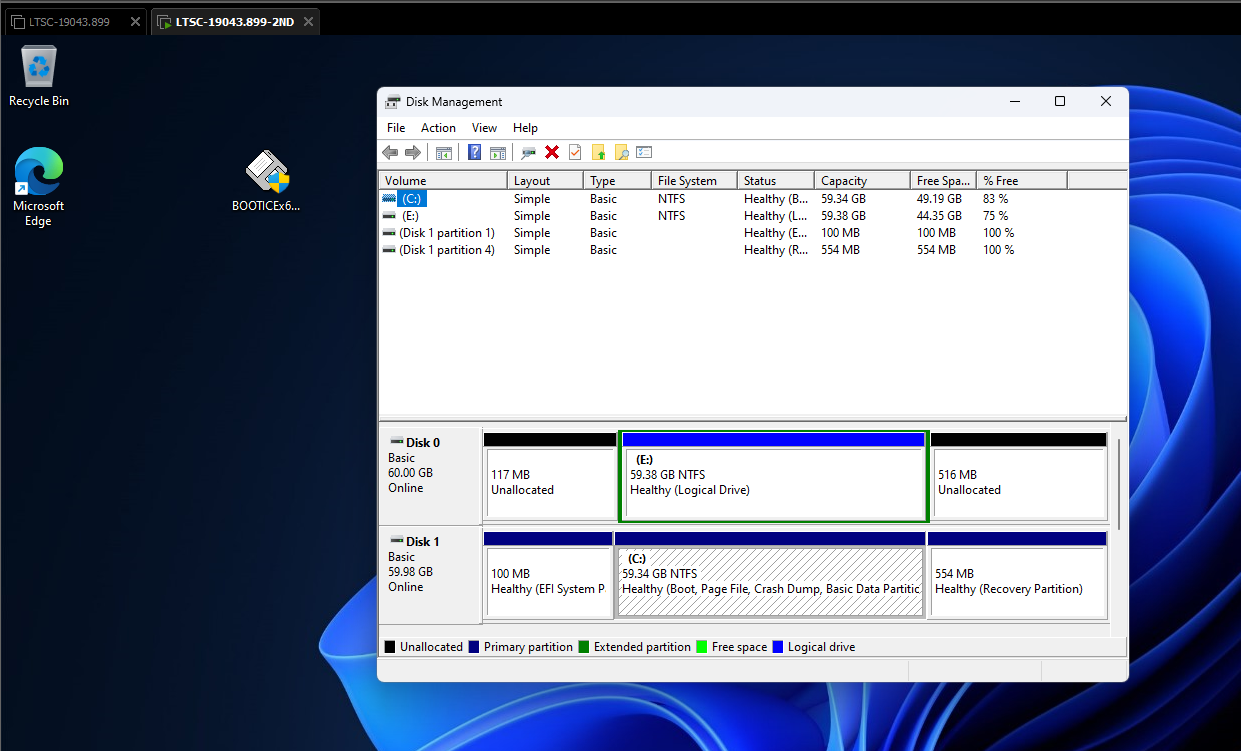This screenshot has height=751, width=1241.
Task: Sort by Volume column header
Action: 443,181
